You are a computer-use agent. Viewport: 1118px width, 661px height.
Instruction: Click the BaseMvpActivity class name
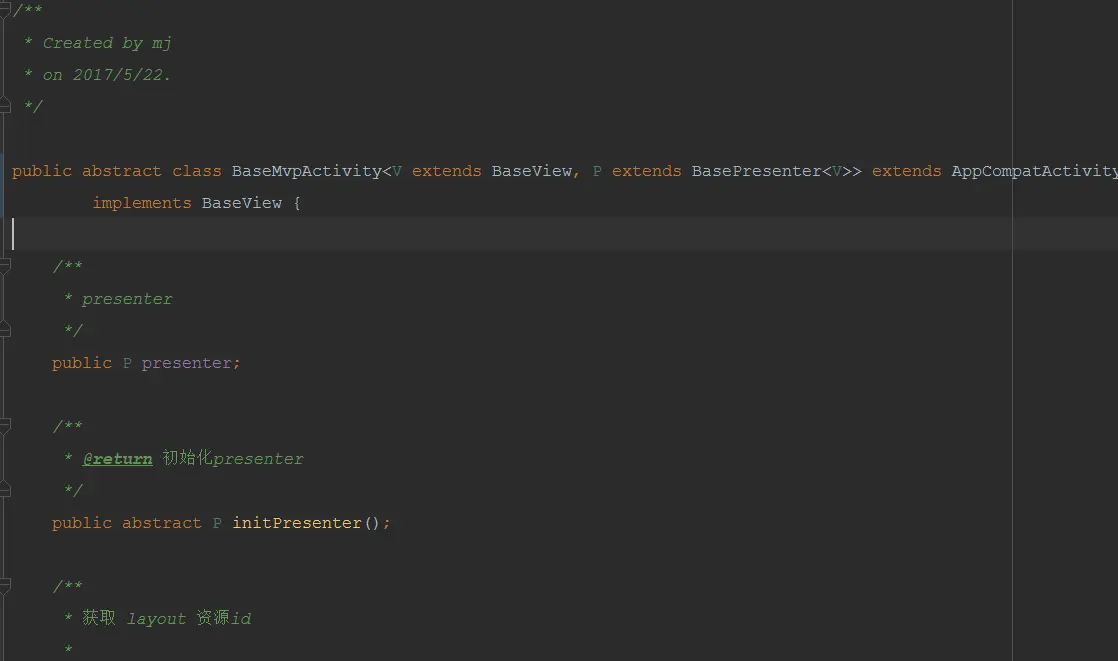tap(307, 171)
